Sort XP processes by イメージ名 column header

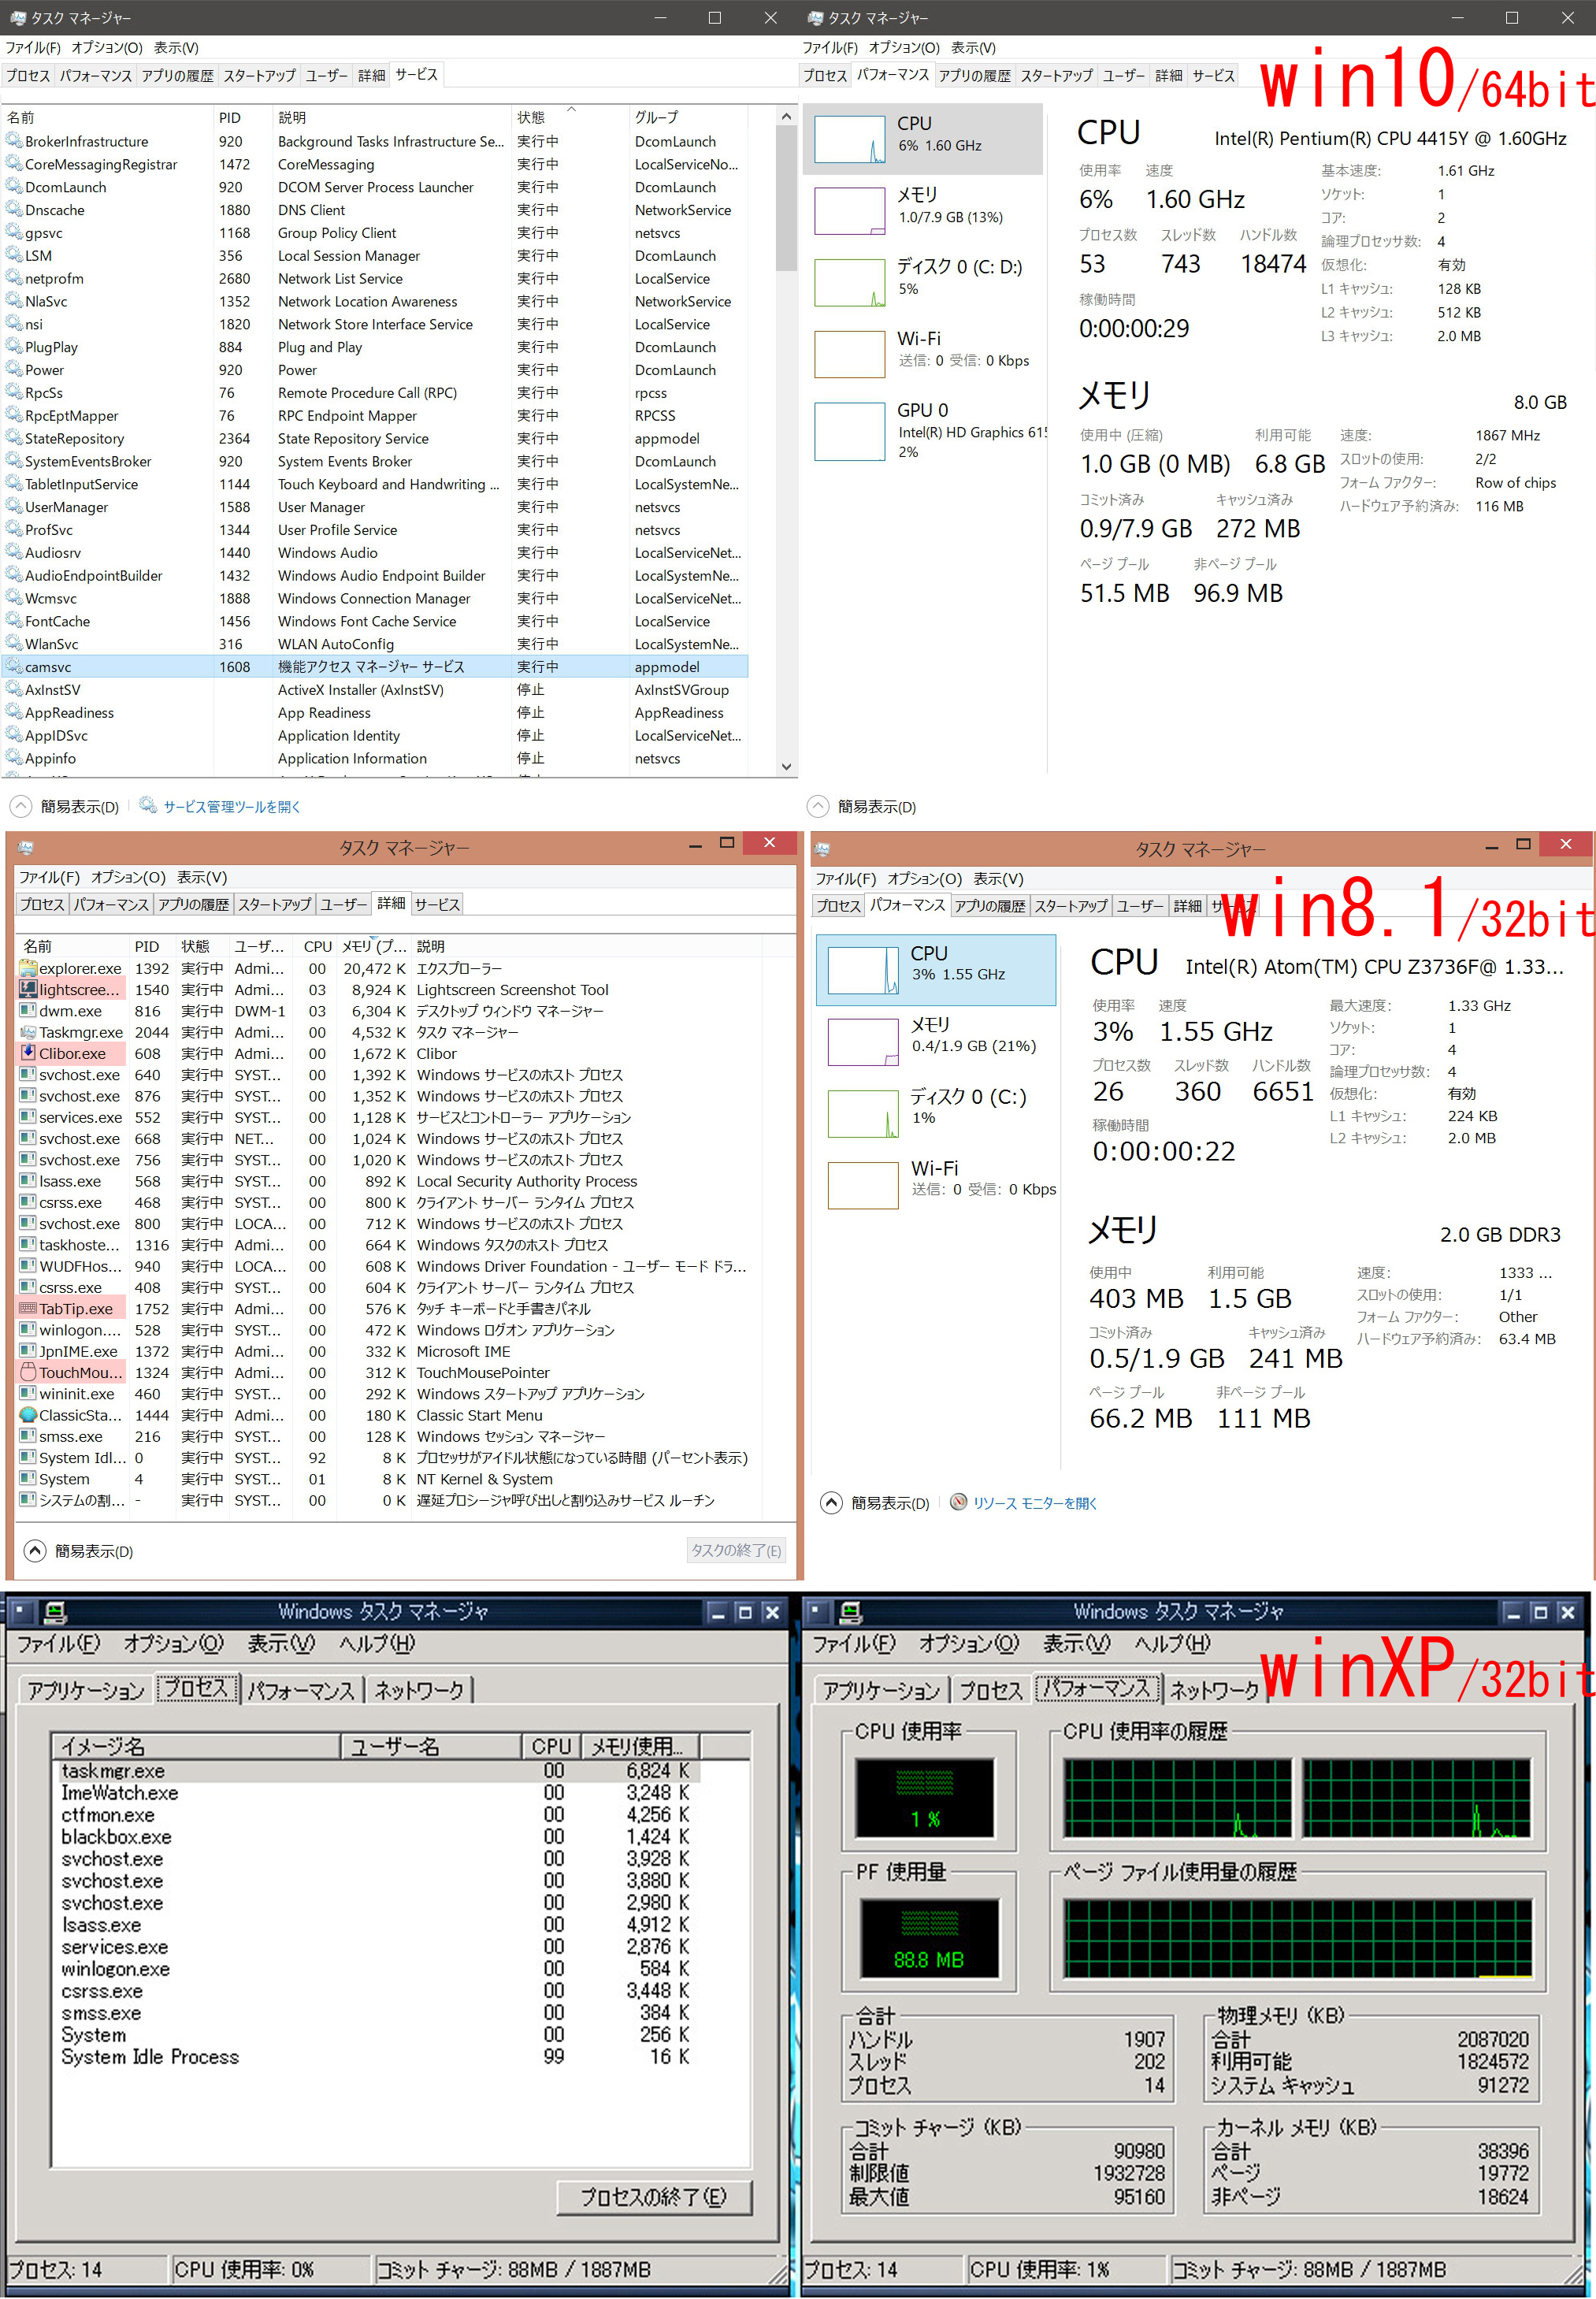tap(196, 1746)
